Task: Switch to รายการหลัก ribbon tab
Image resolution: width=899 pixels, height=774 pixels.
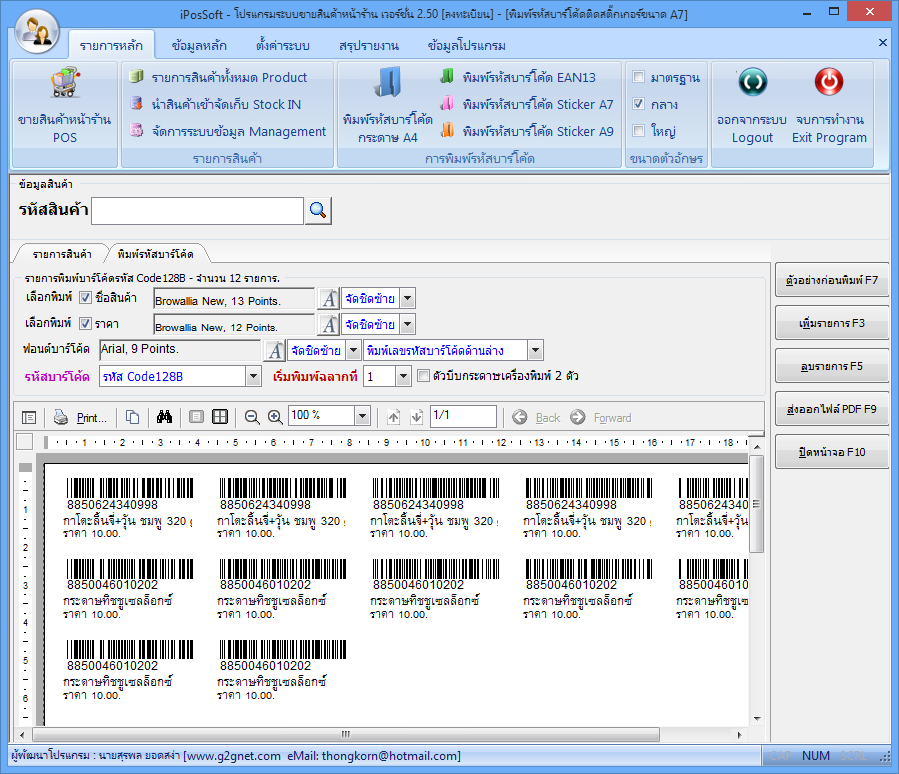Action: pos(111,45)
